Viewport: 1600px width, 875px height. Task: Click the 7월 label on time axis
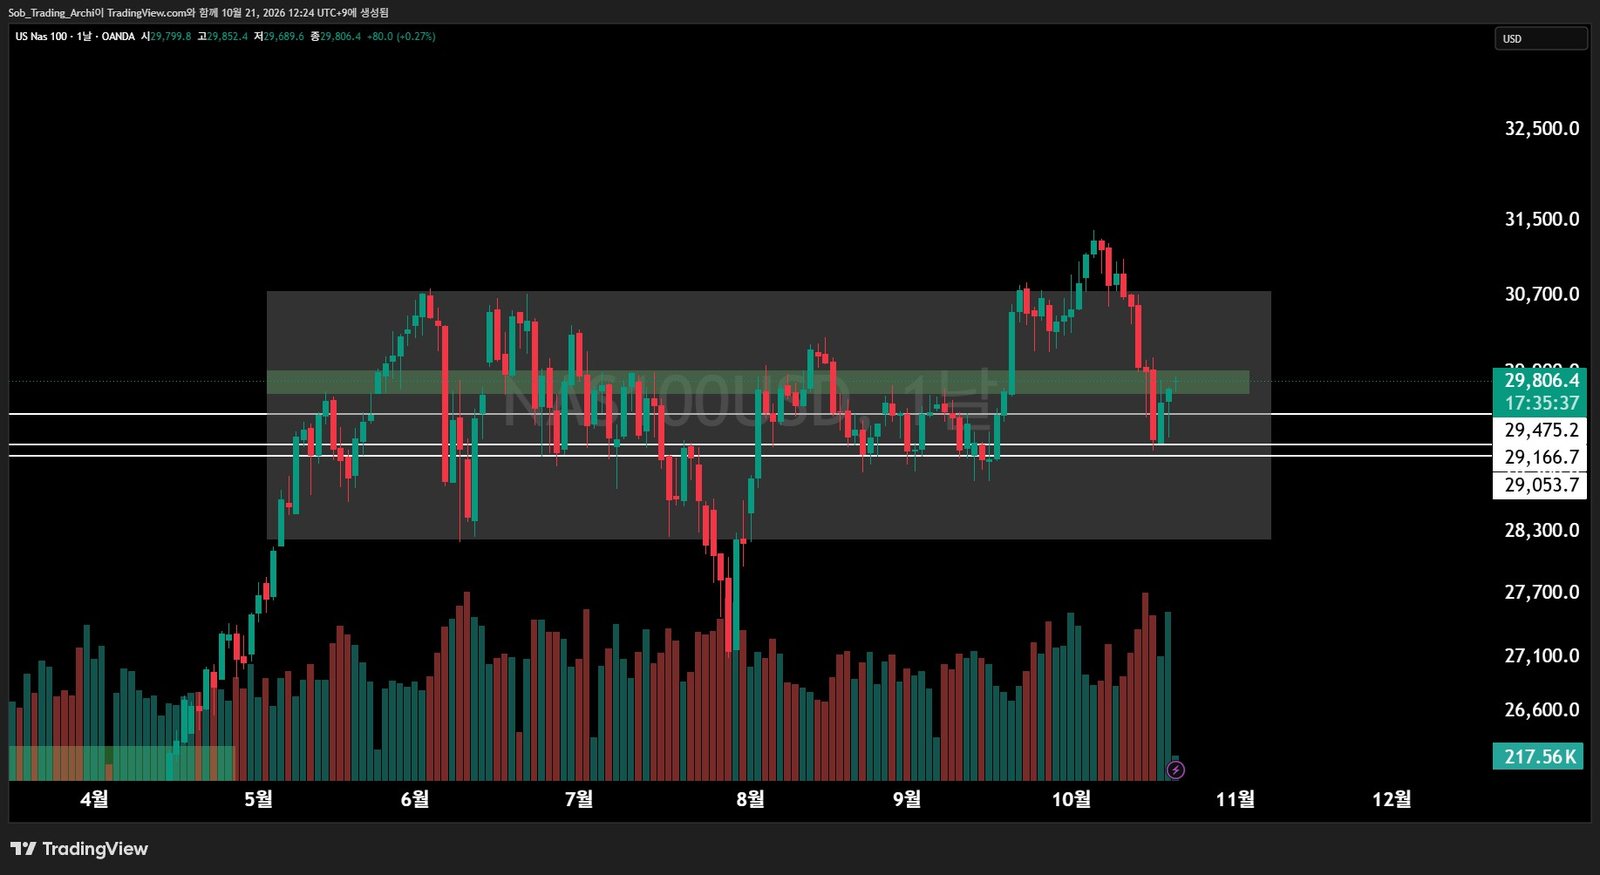tap(579, 799)
